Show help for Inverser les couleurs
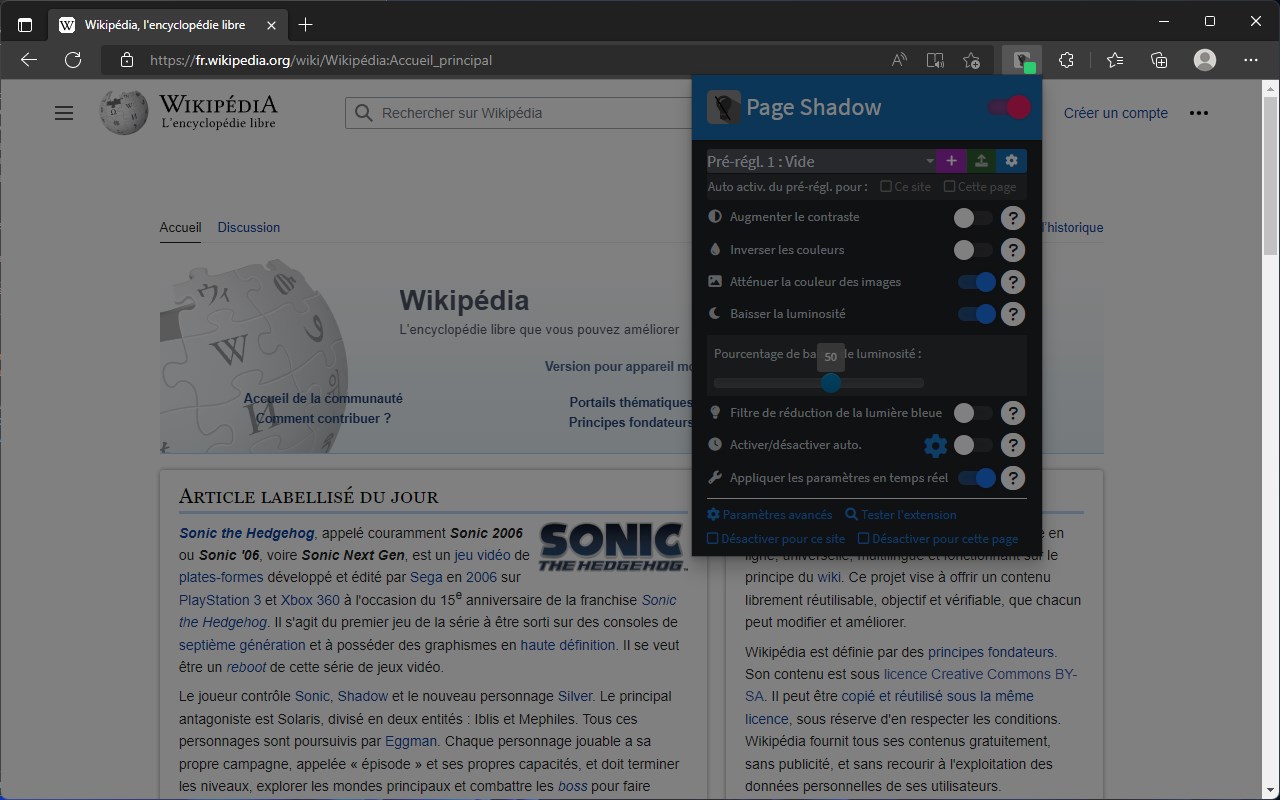Image resolution: width=1280 pixels, height=800 pixels. click(x=1013, y=250)
